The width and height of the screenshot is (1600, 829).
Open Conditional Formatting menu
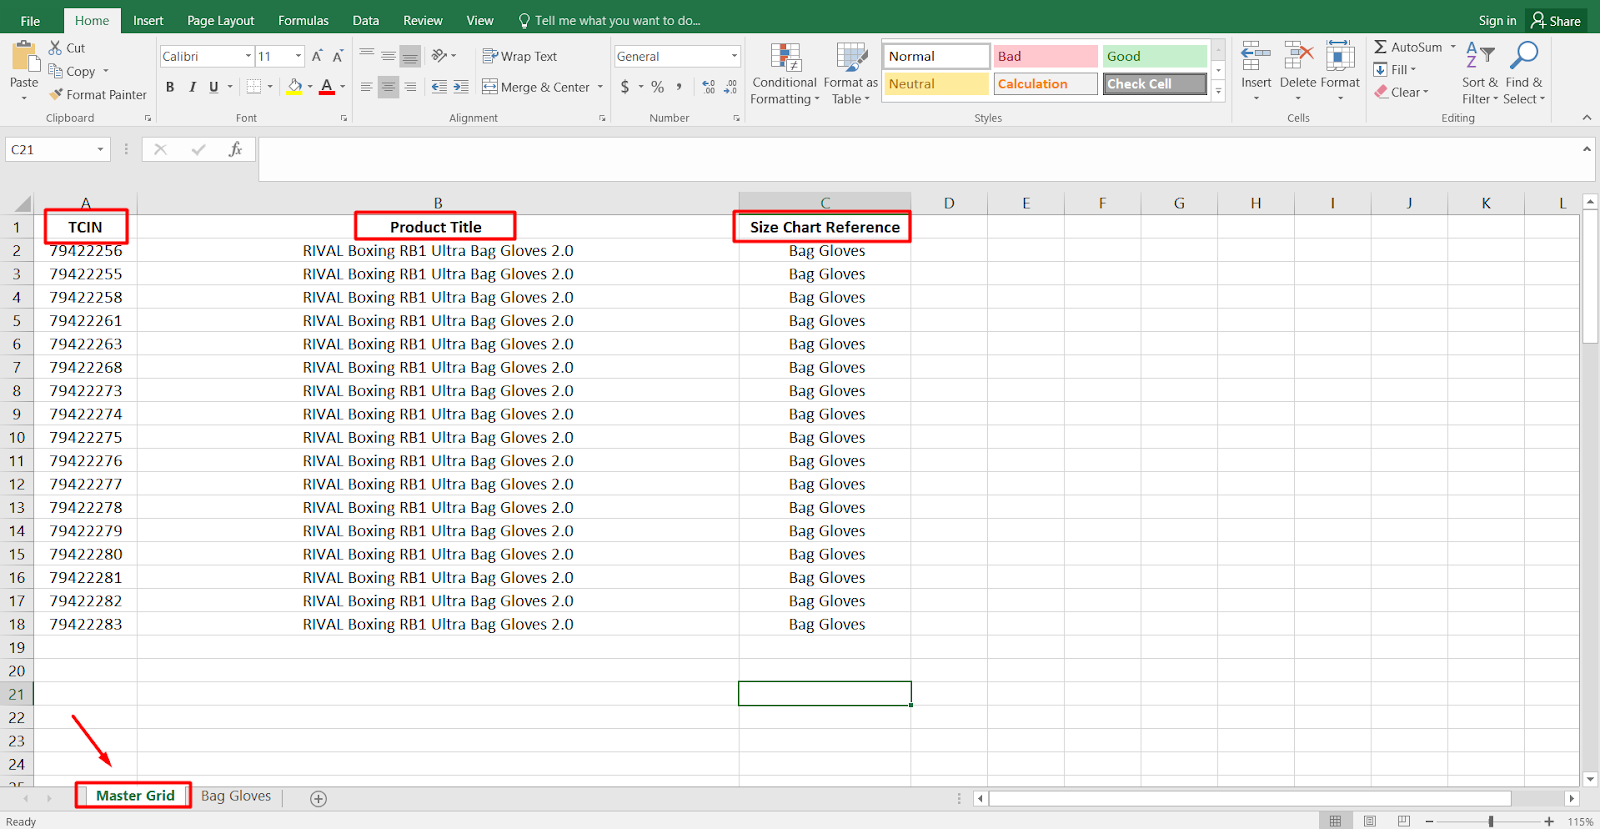[785, 73]
